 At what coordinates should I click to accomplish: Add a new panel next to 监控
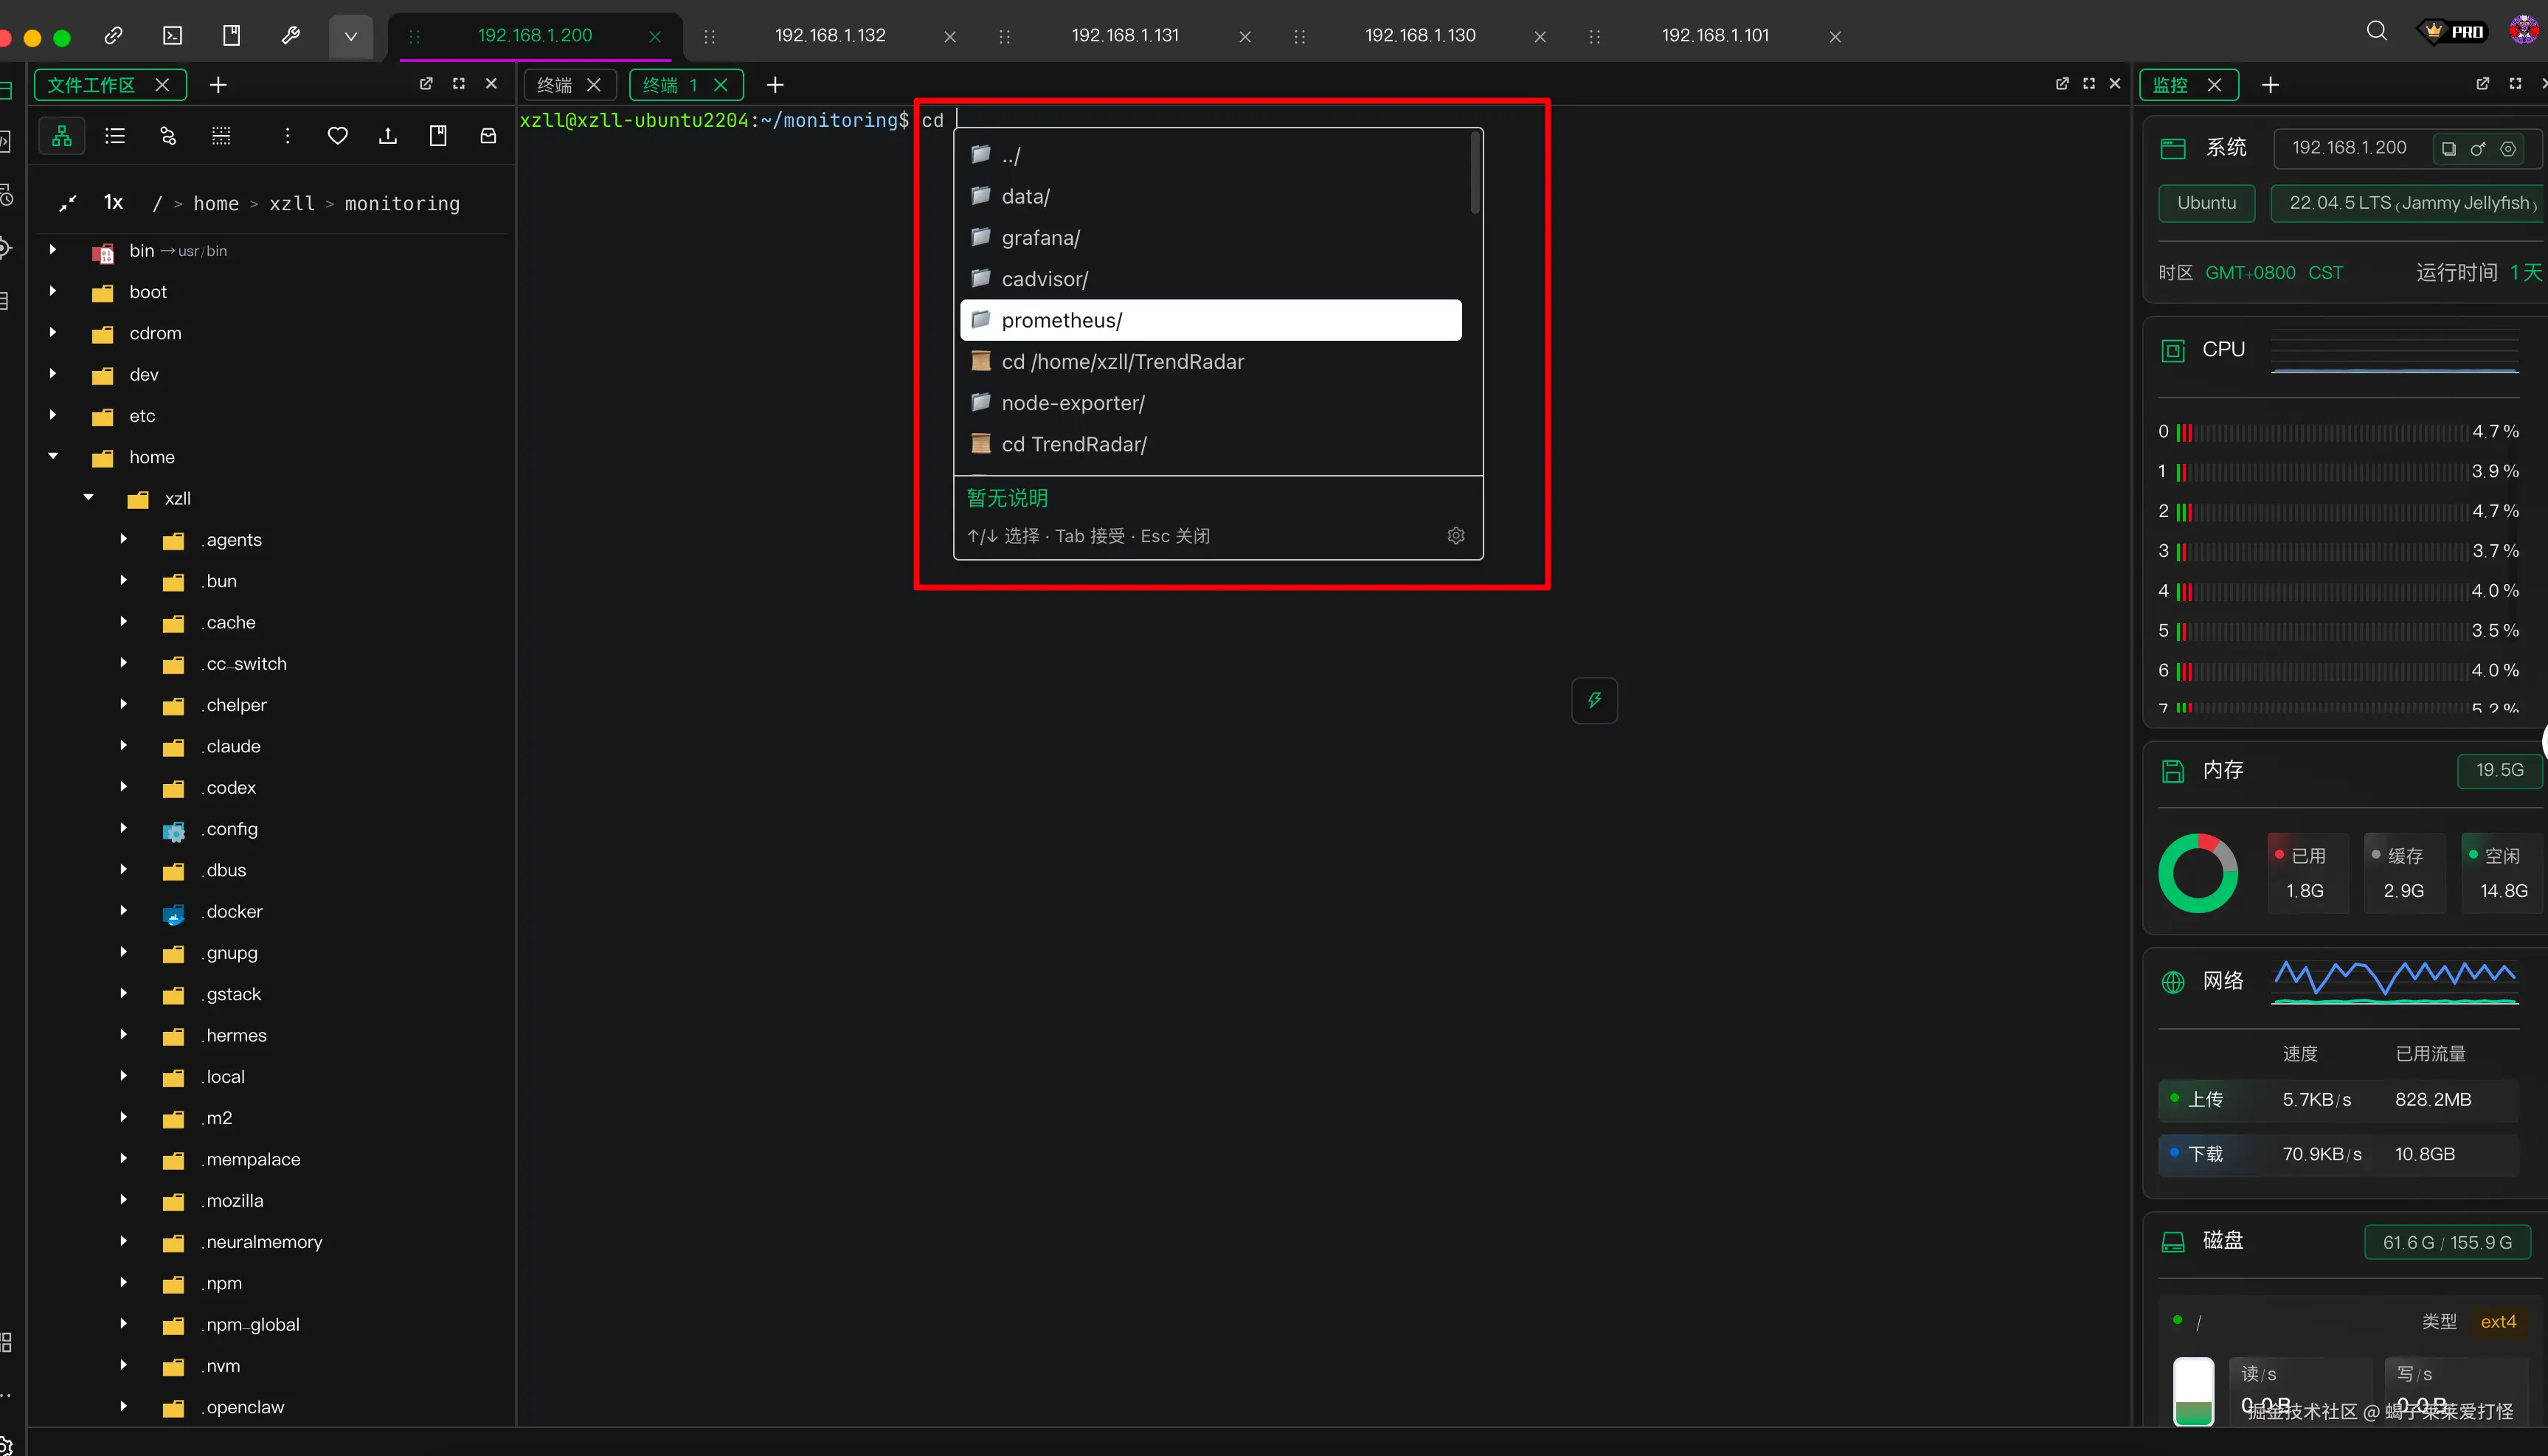click(x=2270, y=85)
